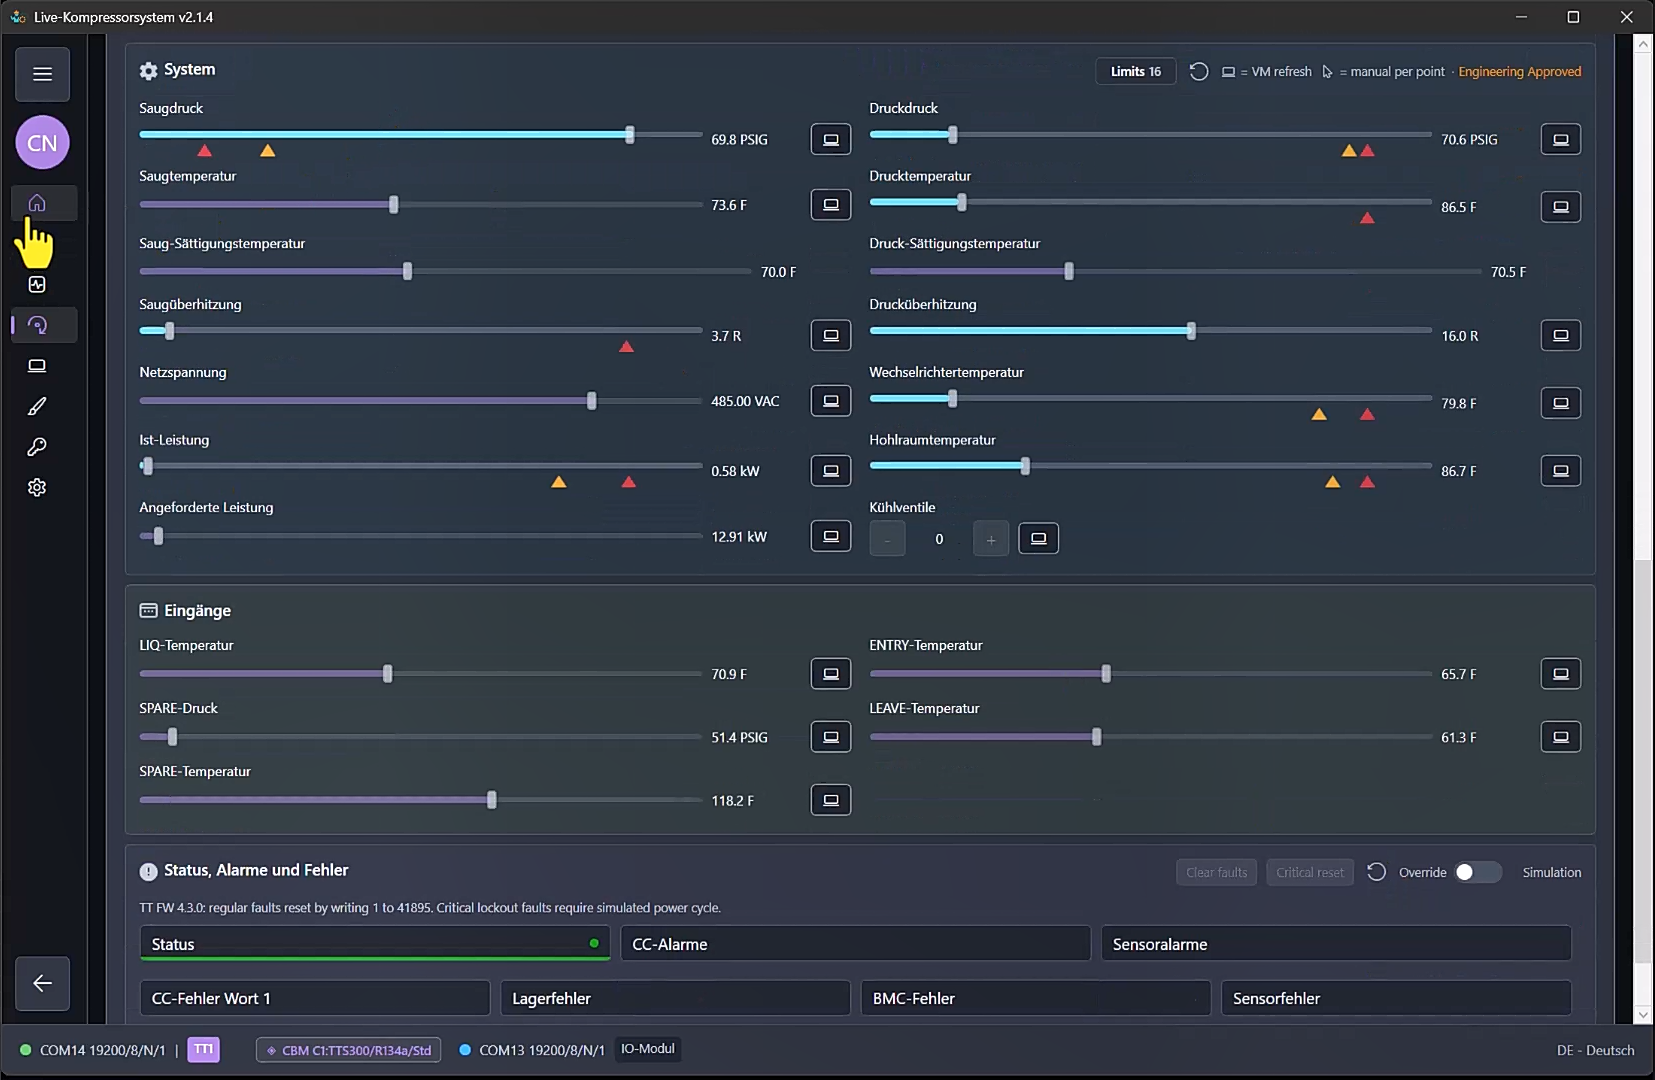Refresh system limits icon
1655x1080 pixels.
pos(1199,71)
